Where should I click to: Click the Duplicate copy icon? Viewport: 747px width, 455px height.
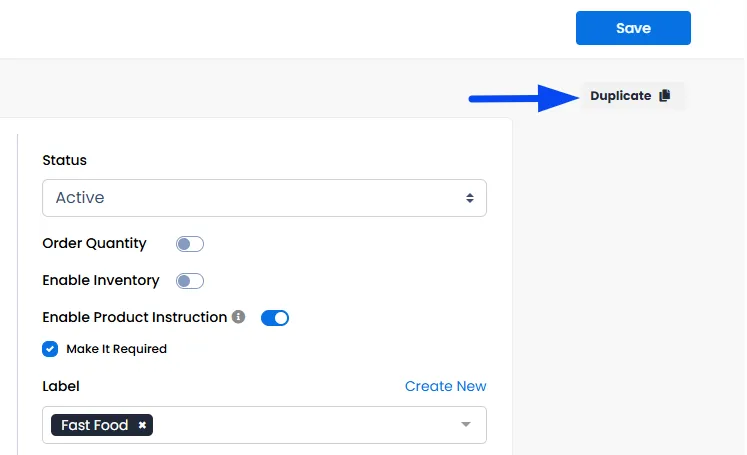click(x=665, y=95)
